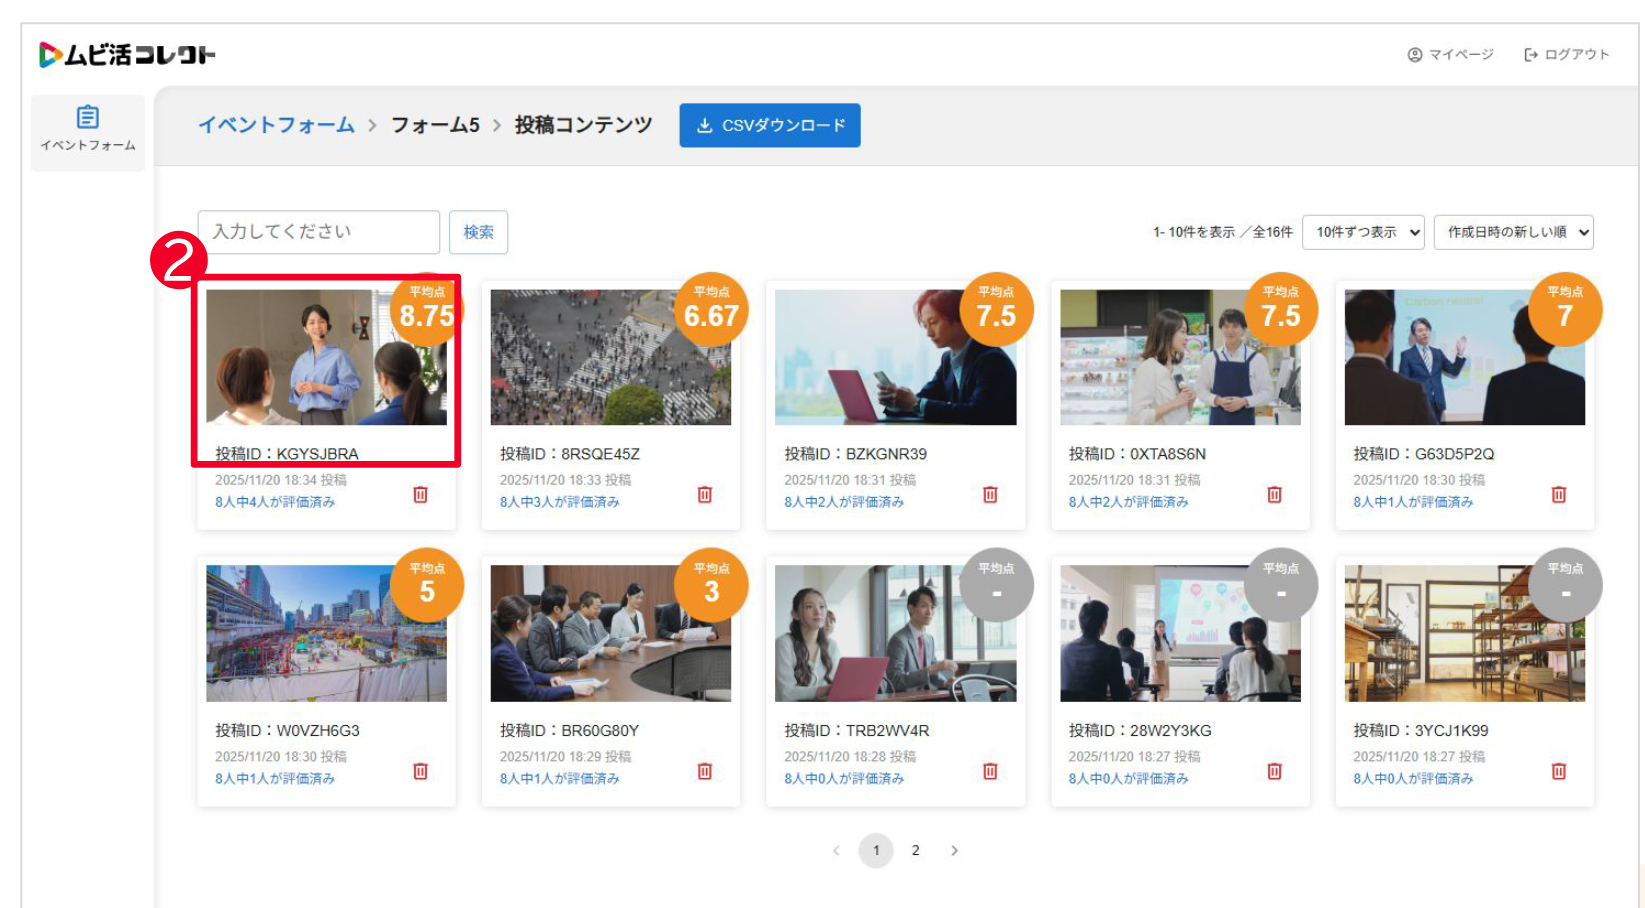Delete post 0XTA8S6N with trash icon
Viewport: 1645px width, 908px height.
tap(1274, 495)
